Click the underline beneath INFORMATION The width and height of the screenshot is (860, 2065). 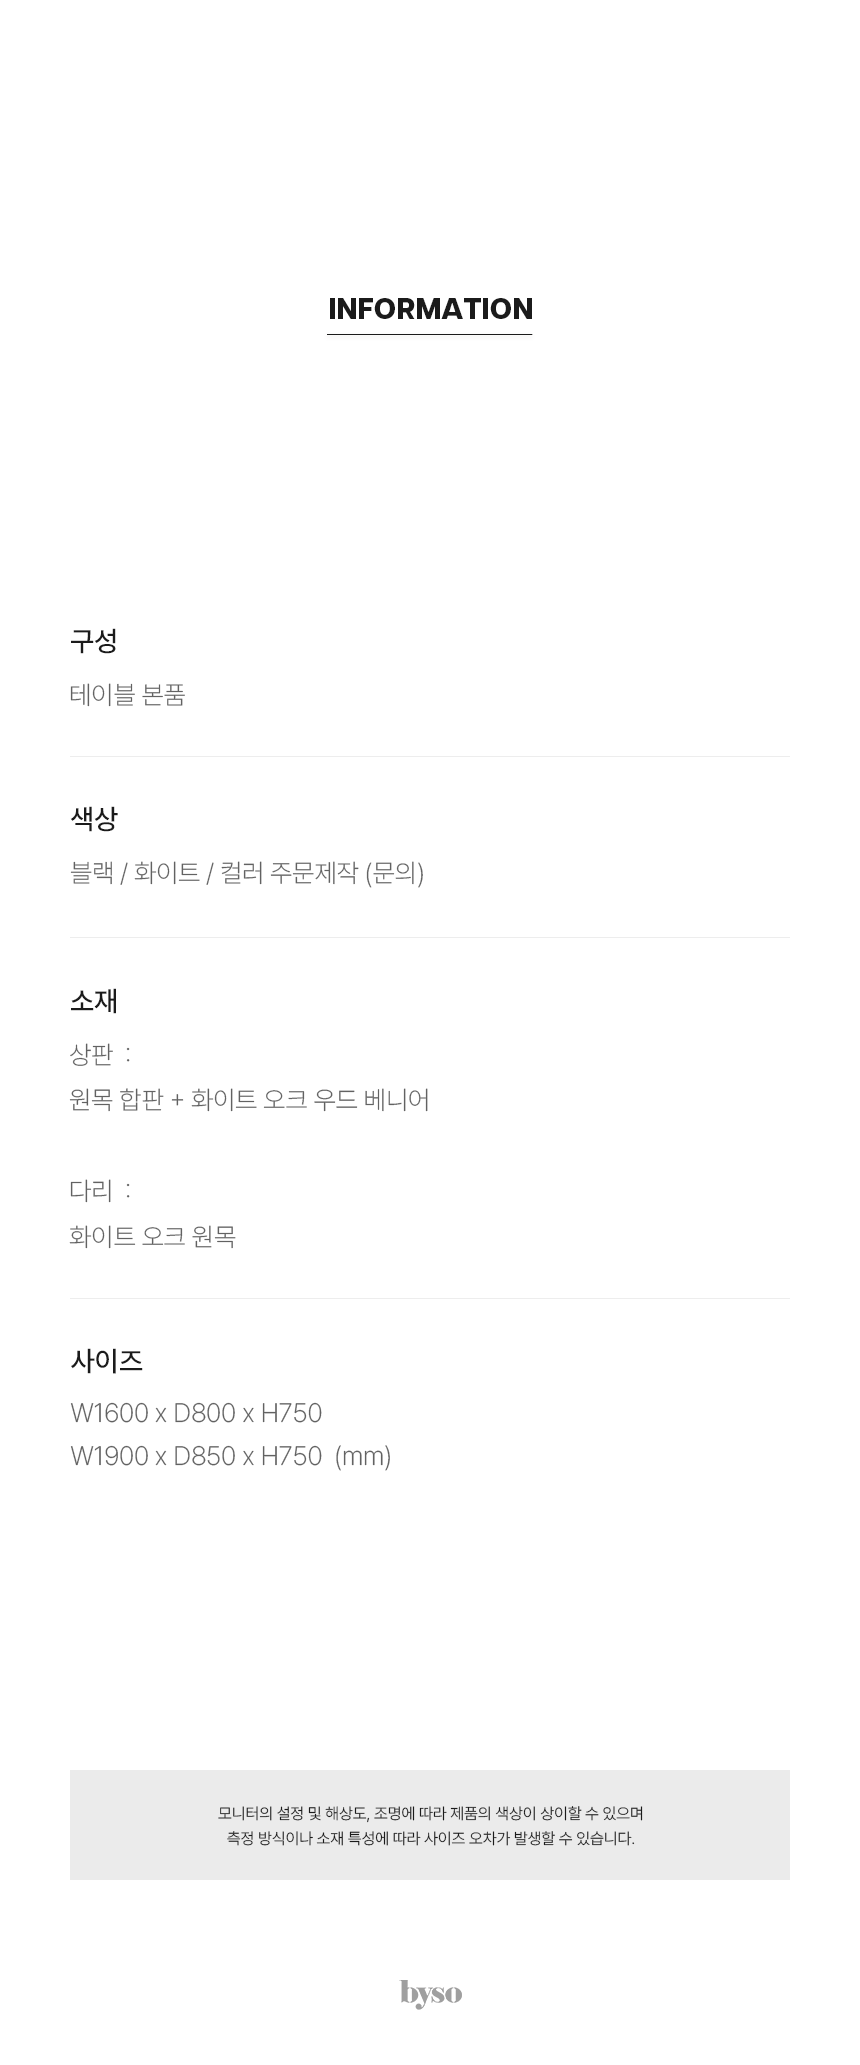click(430, 334)
